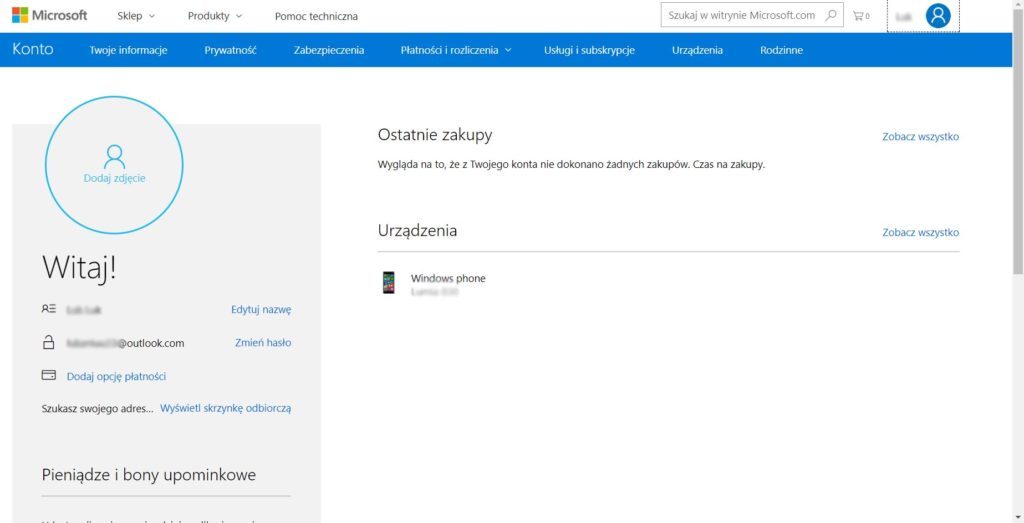1024x523 pixels.
Task: Open Wyświetl skrzynkę odbiorczą link
Action: point(225,408)
